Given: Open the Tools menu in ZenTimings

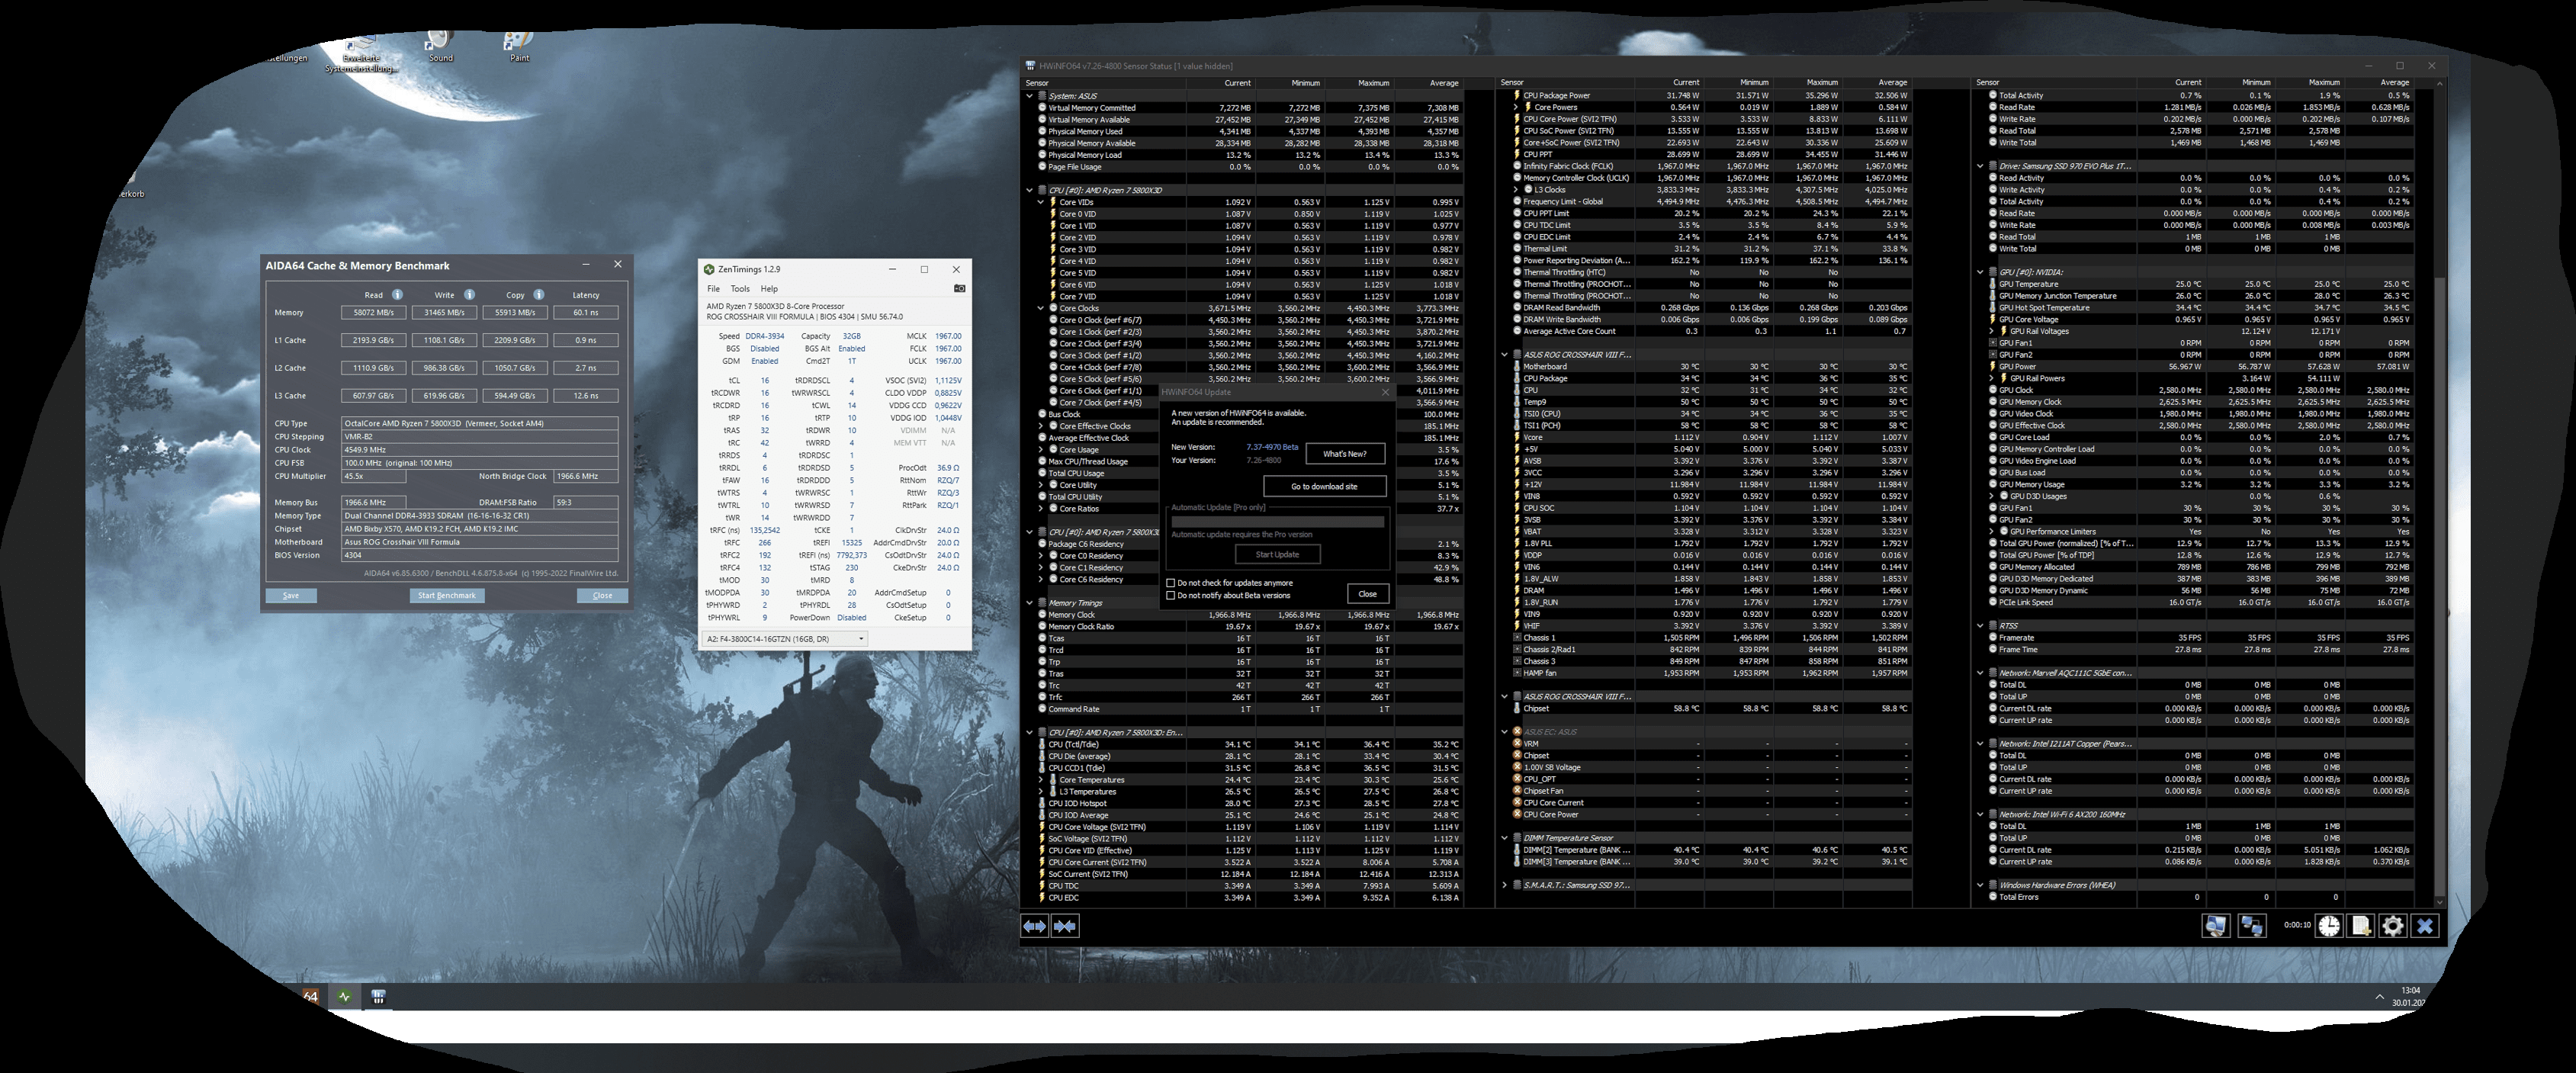Looking at the screenshot, I should click(x=740, y=289).
